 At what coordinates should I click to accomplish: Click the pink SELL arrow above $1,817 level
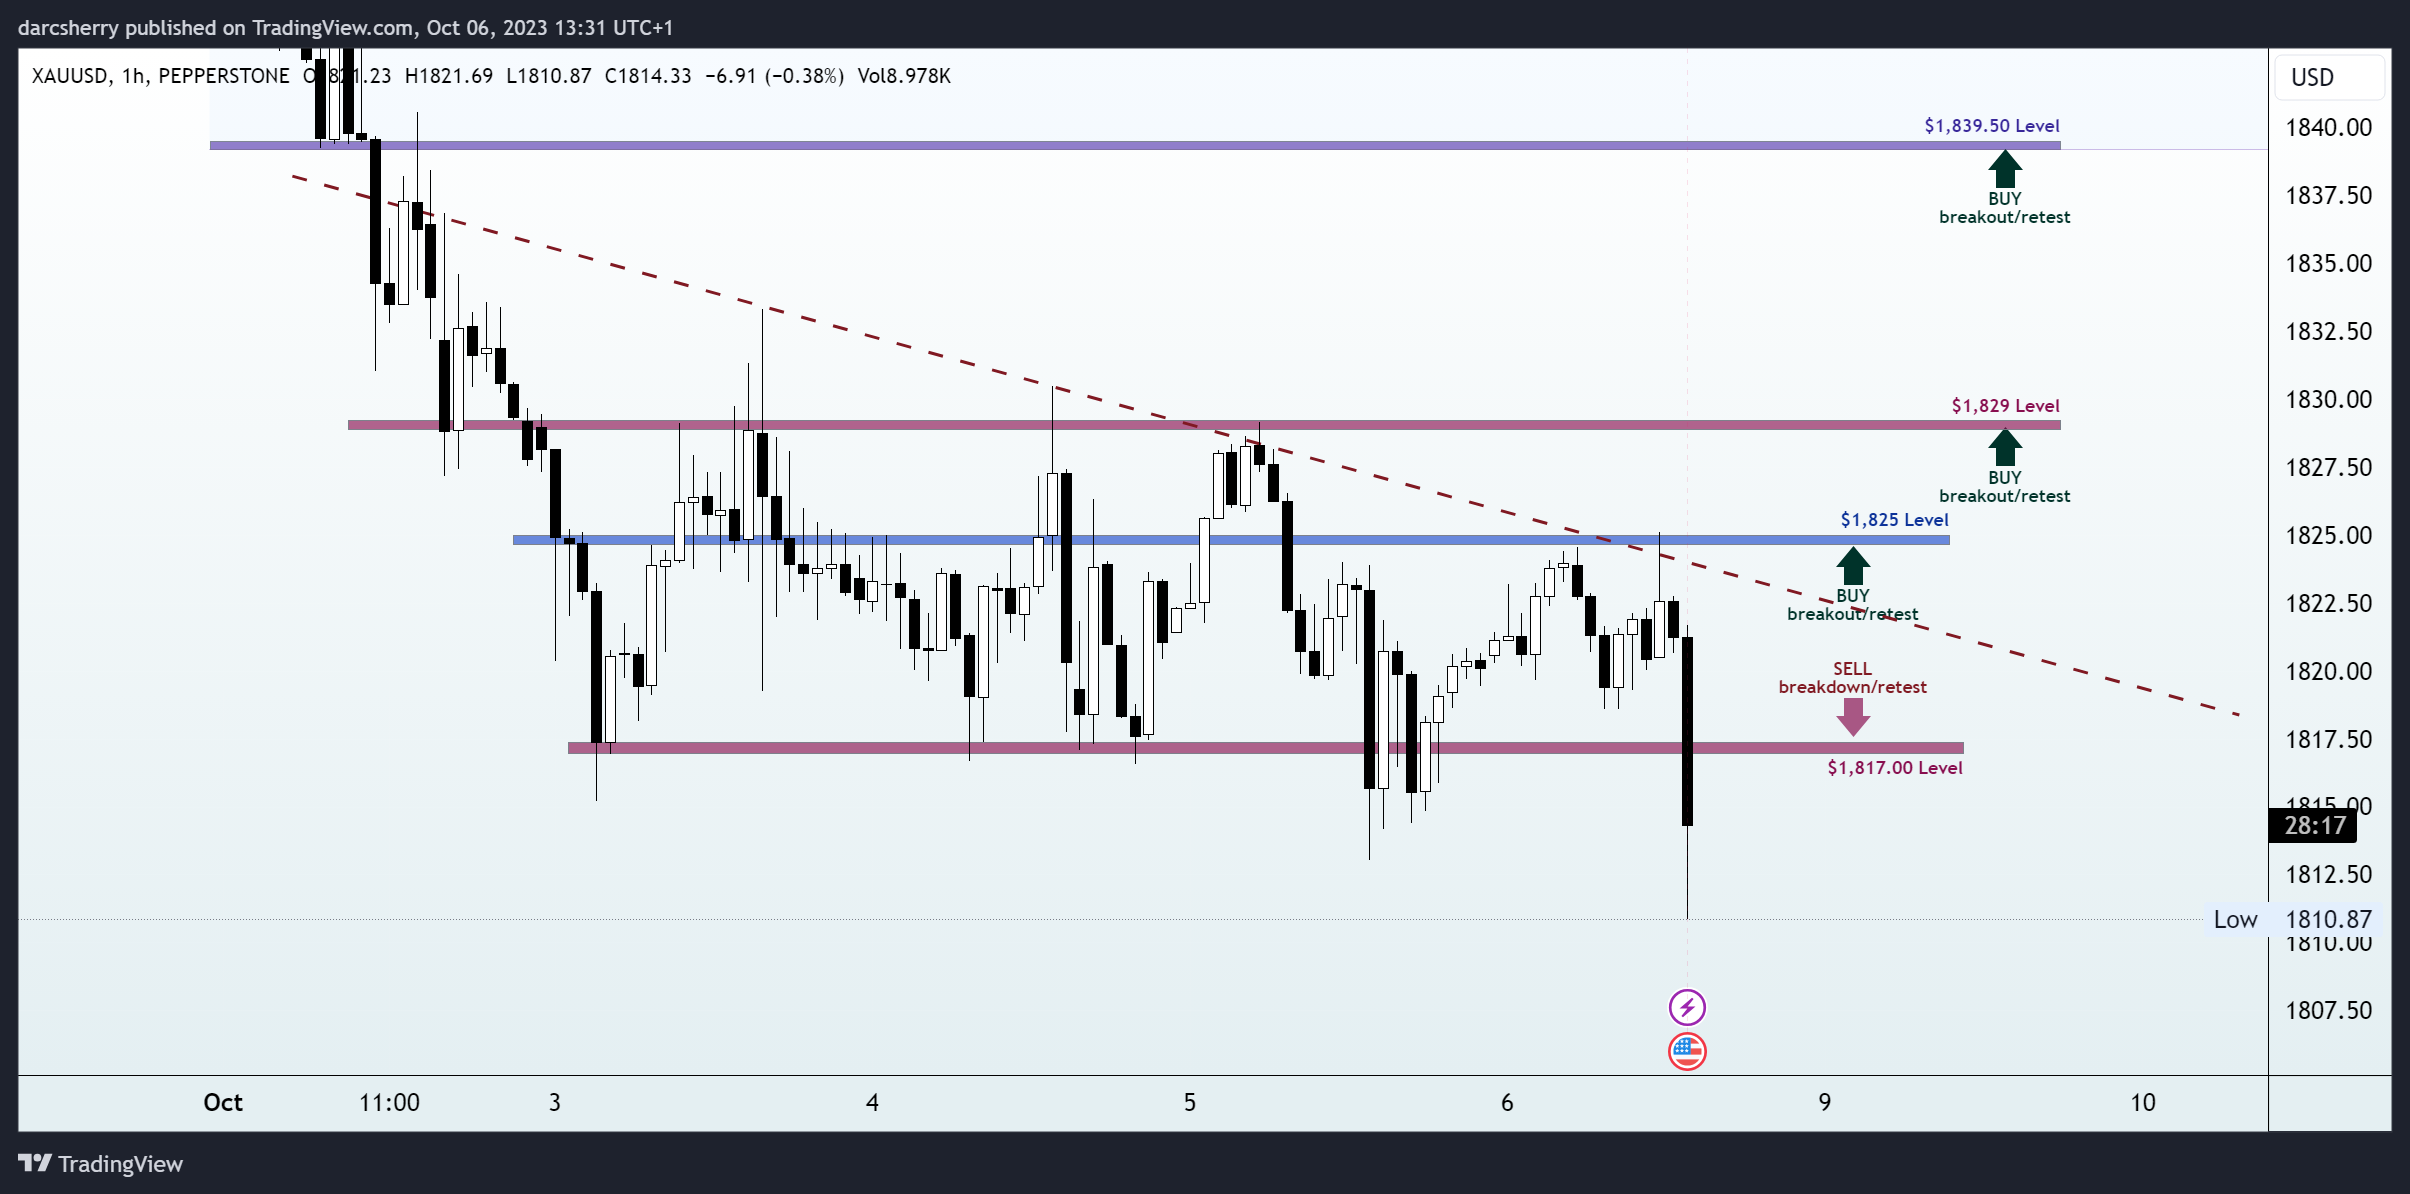click(1852, 717)
